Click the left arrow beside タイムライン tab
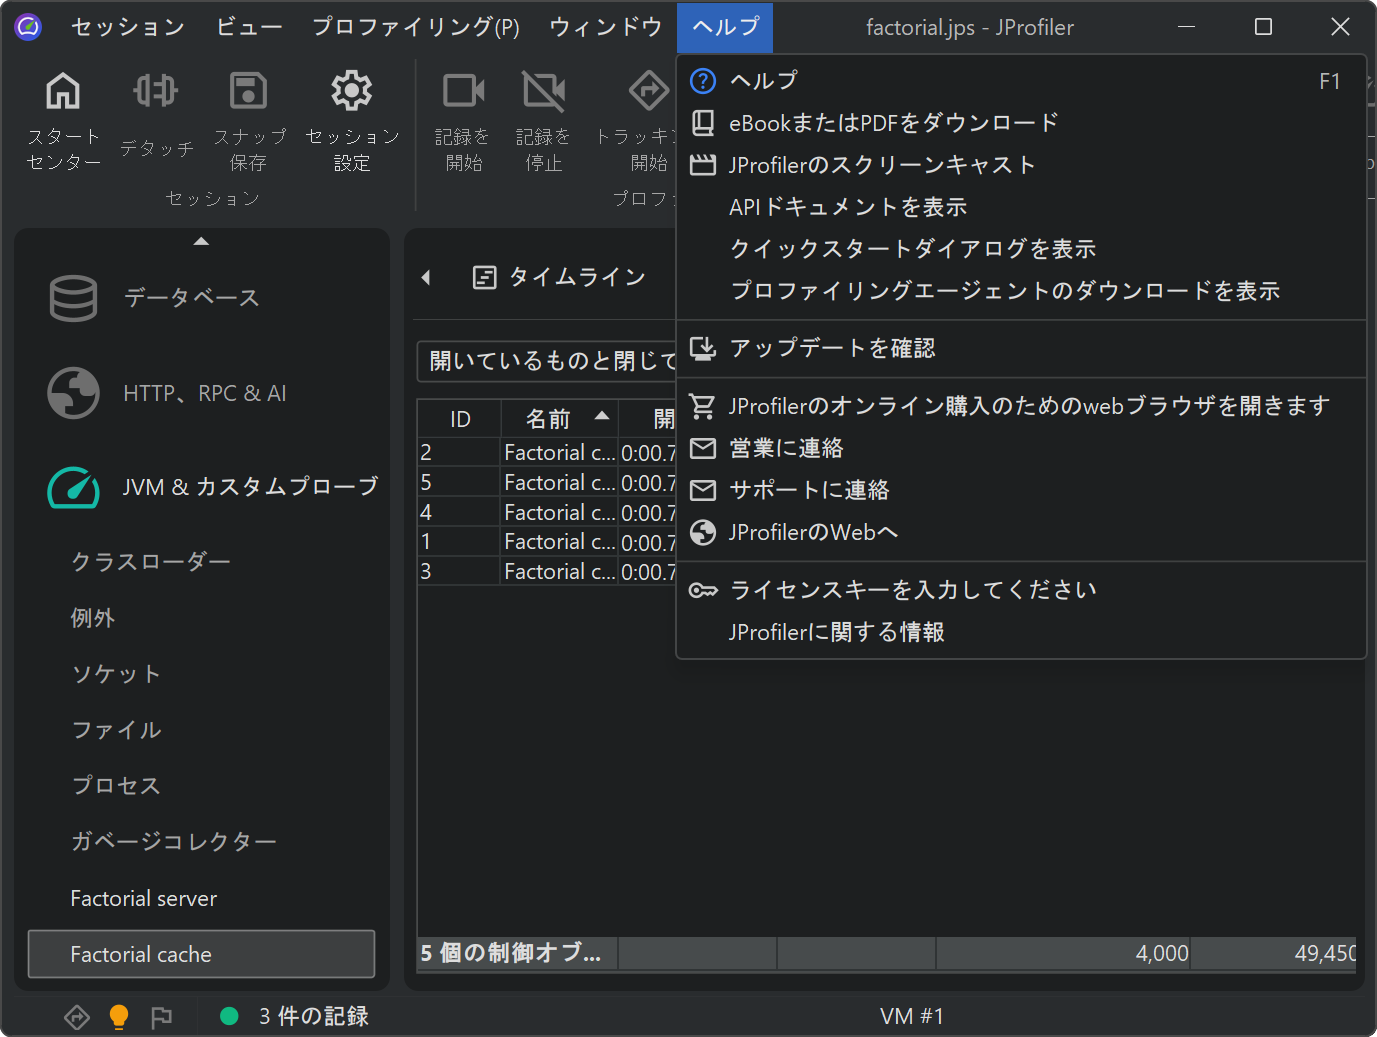This screenshot has height=1037, width=1377. pos(426,278)
